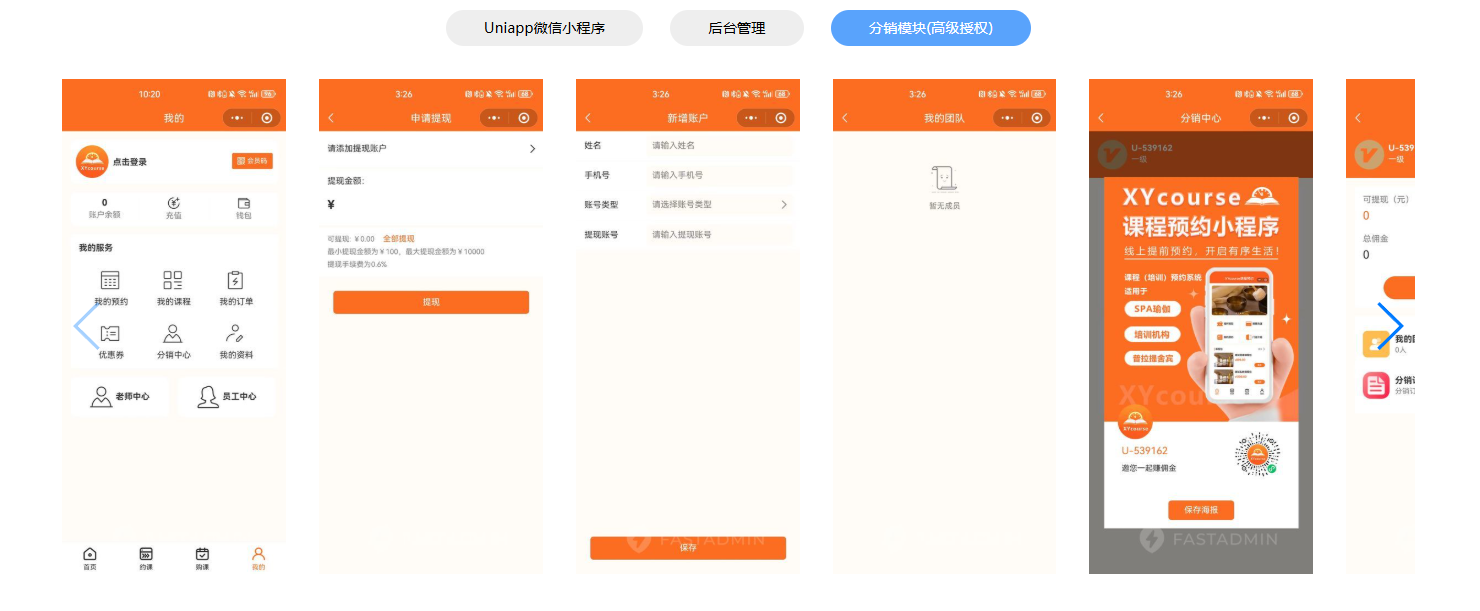Go to 首页 in the bottom bar
The image size is (1480, 611).
click(90, 559)
